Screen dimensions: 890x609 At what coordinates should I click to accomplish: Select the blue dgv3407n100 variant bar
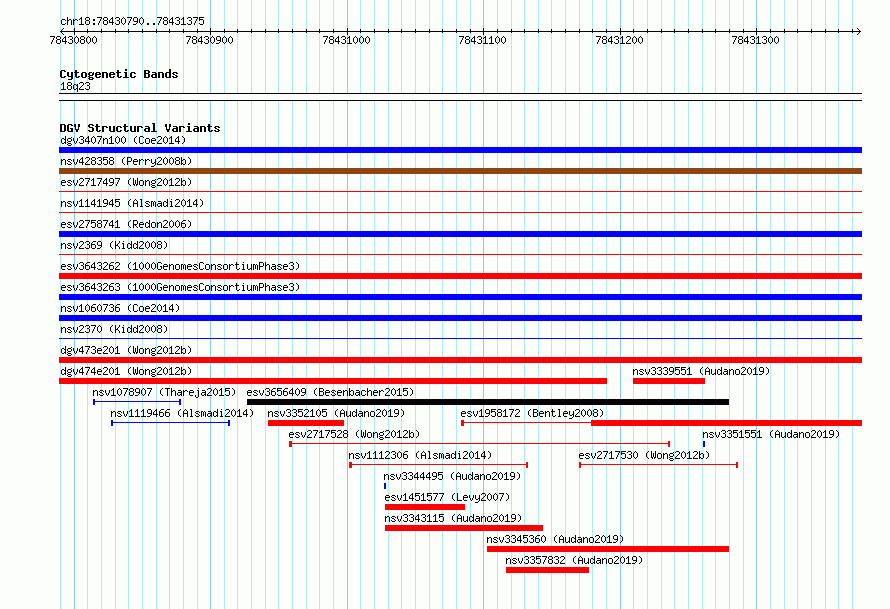(460, 150)
